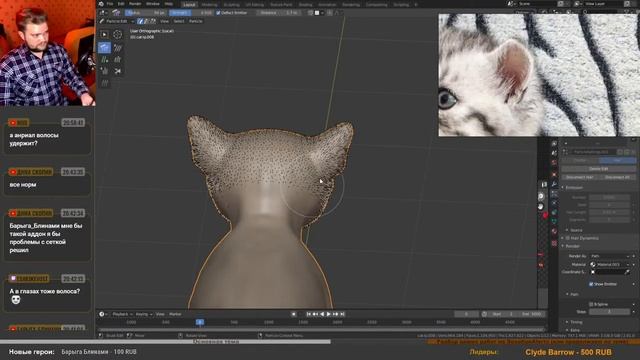Open the Blender logo menu
Image resolution: width=640 pixels, height=360 pixels.
tap(101, 4)
